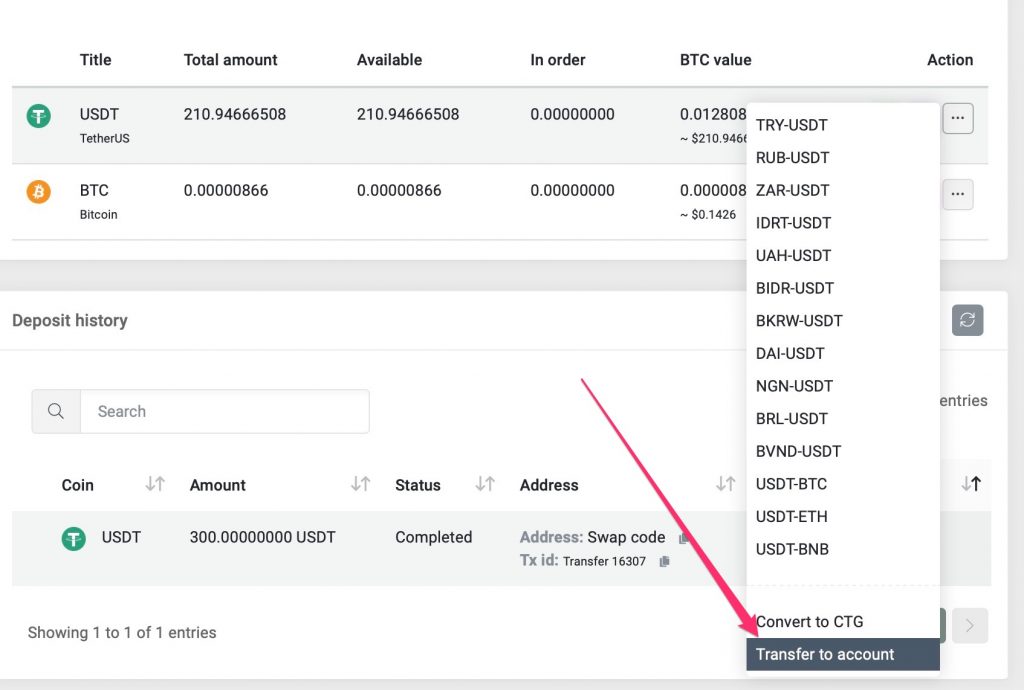
Task: Select USDT-BNB trading pair
Action: point(842,549)
